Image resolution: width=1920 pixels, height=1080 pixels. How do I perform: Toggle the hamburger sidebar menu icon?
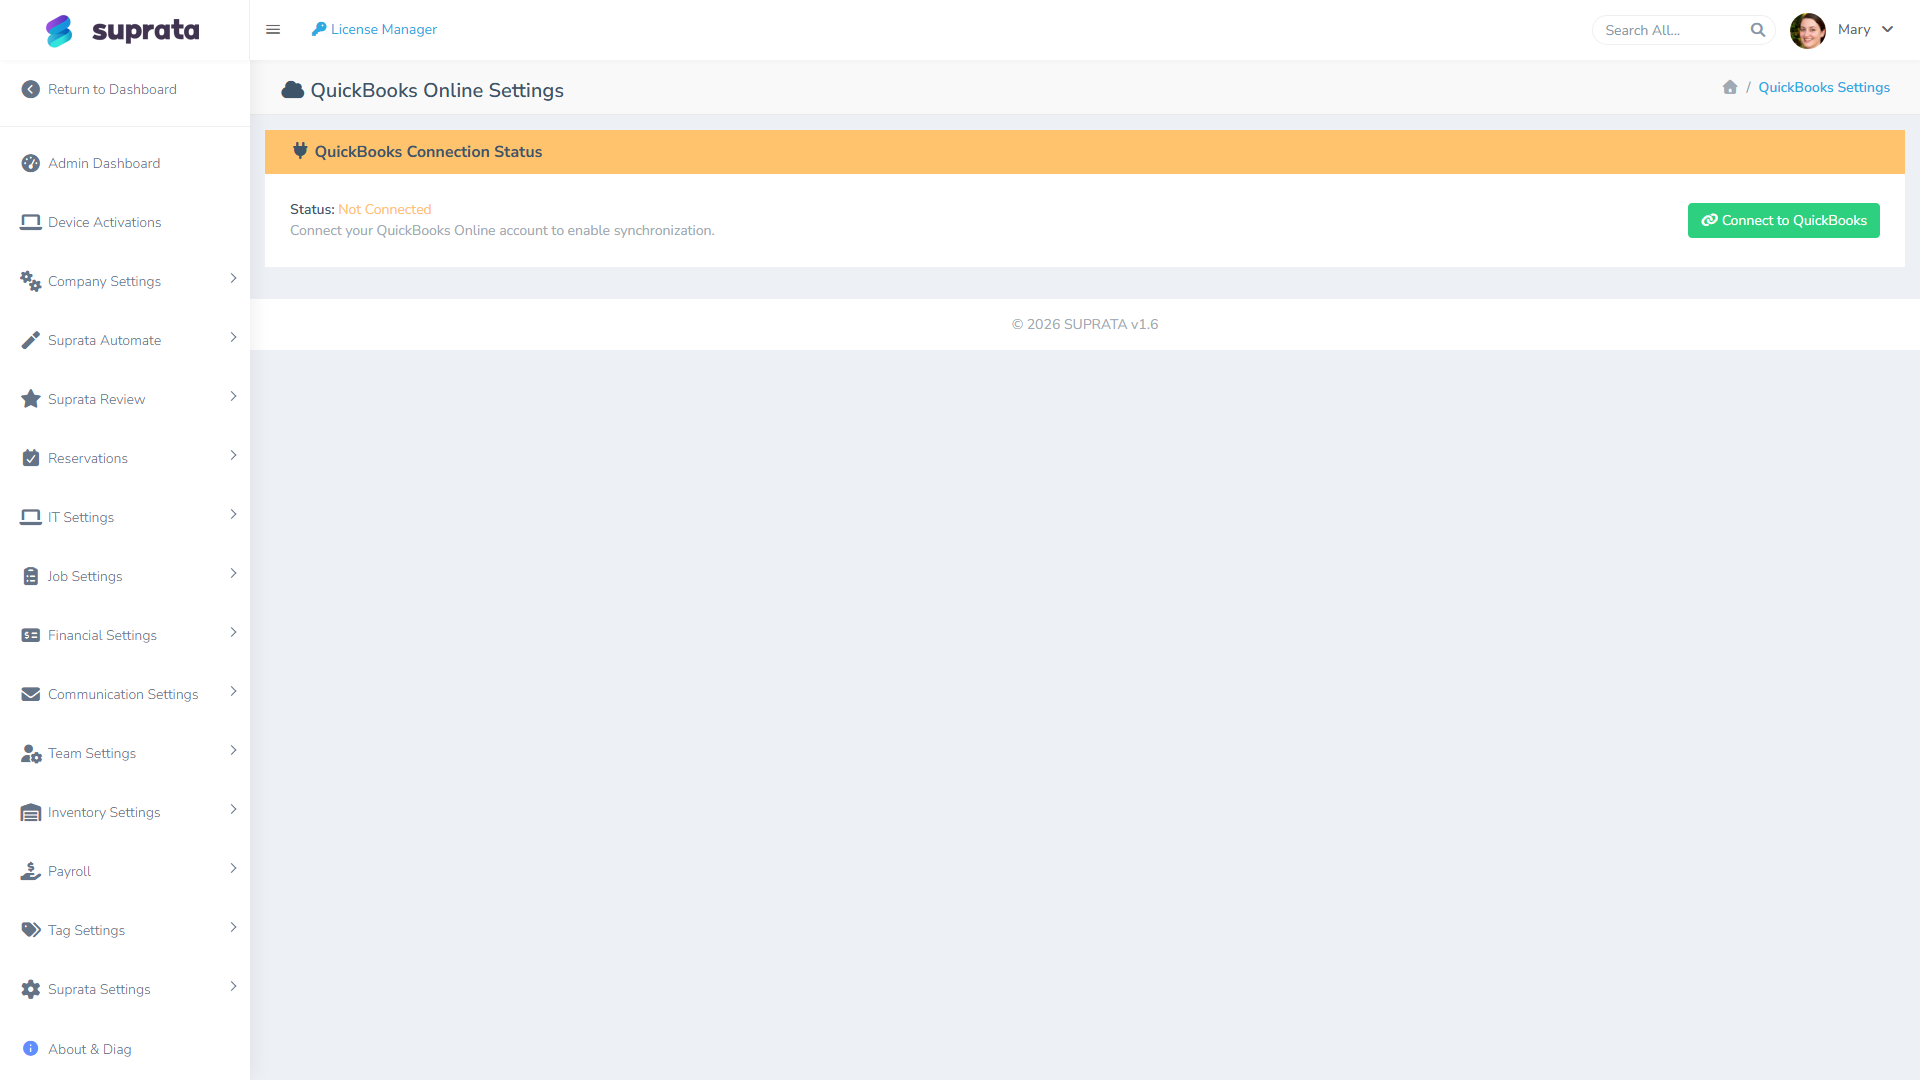(x=273, y=30)
